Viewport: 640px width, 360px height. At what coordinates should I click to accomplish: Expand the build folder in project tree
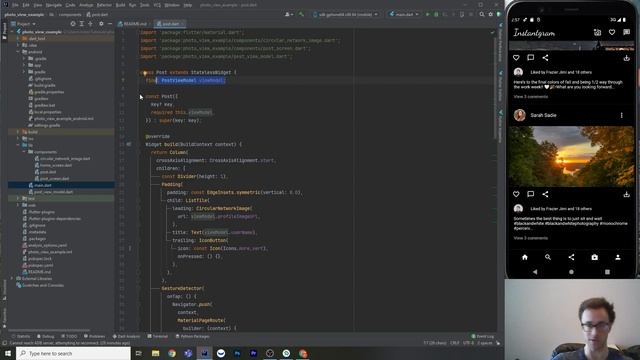(18, 132)
